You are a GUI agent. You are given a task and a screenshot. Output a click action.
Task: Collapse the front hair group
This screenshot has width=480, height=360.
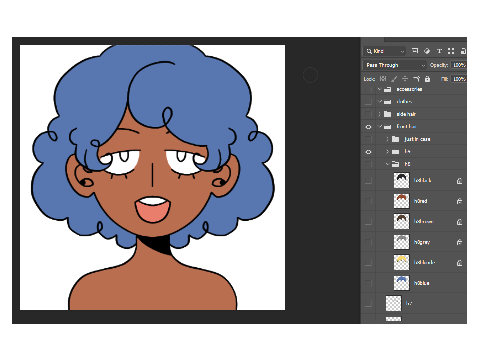[379, 126]
